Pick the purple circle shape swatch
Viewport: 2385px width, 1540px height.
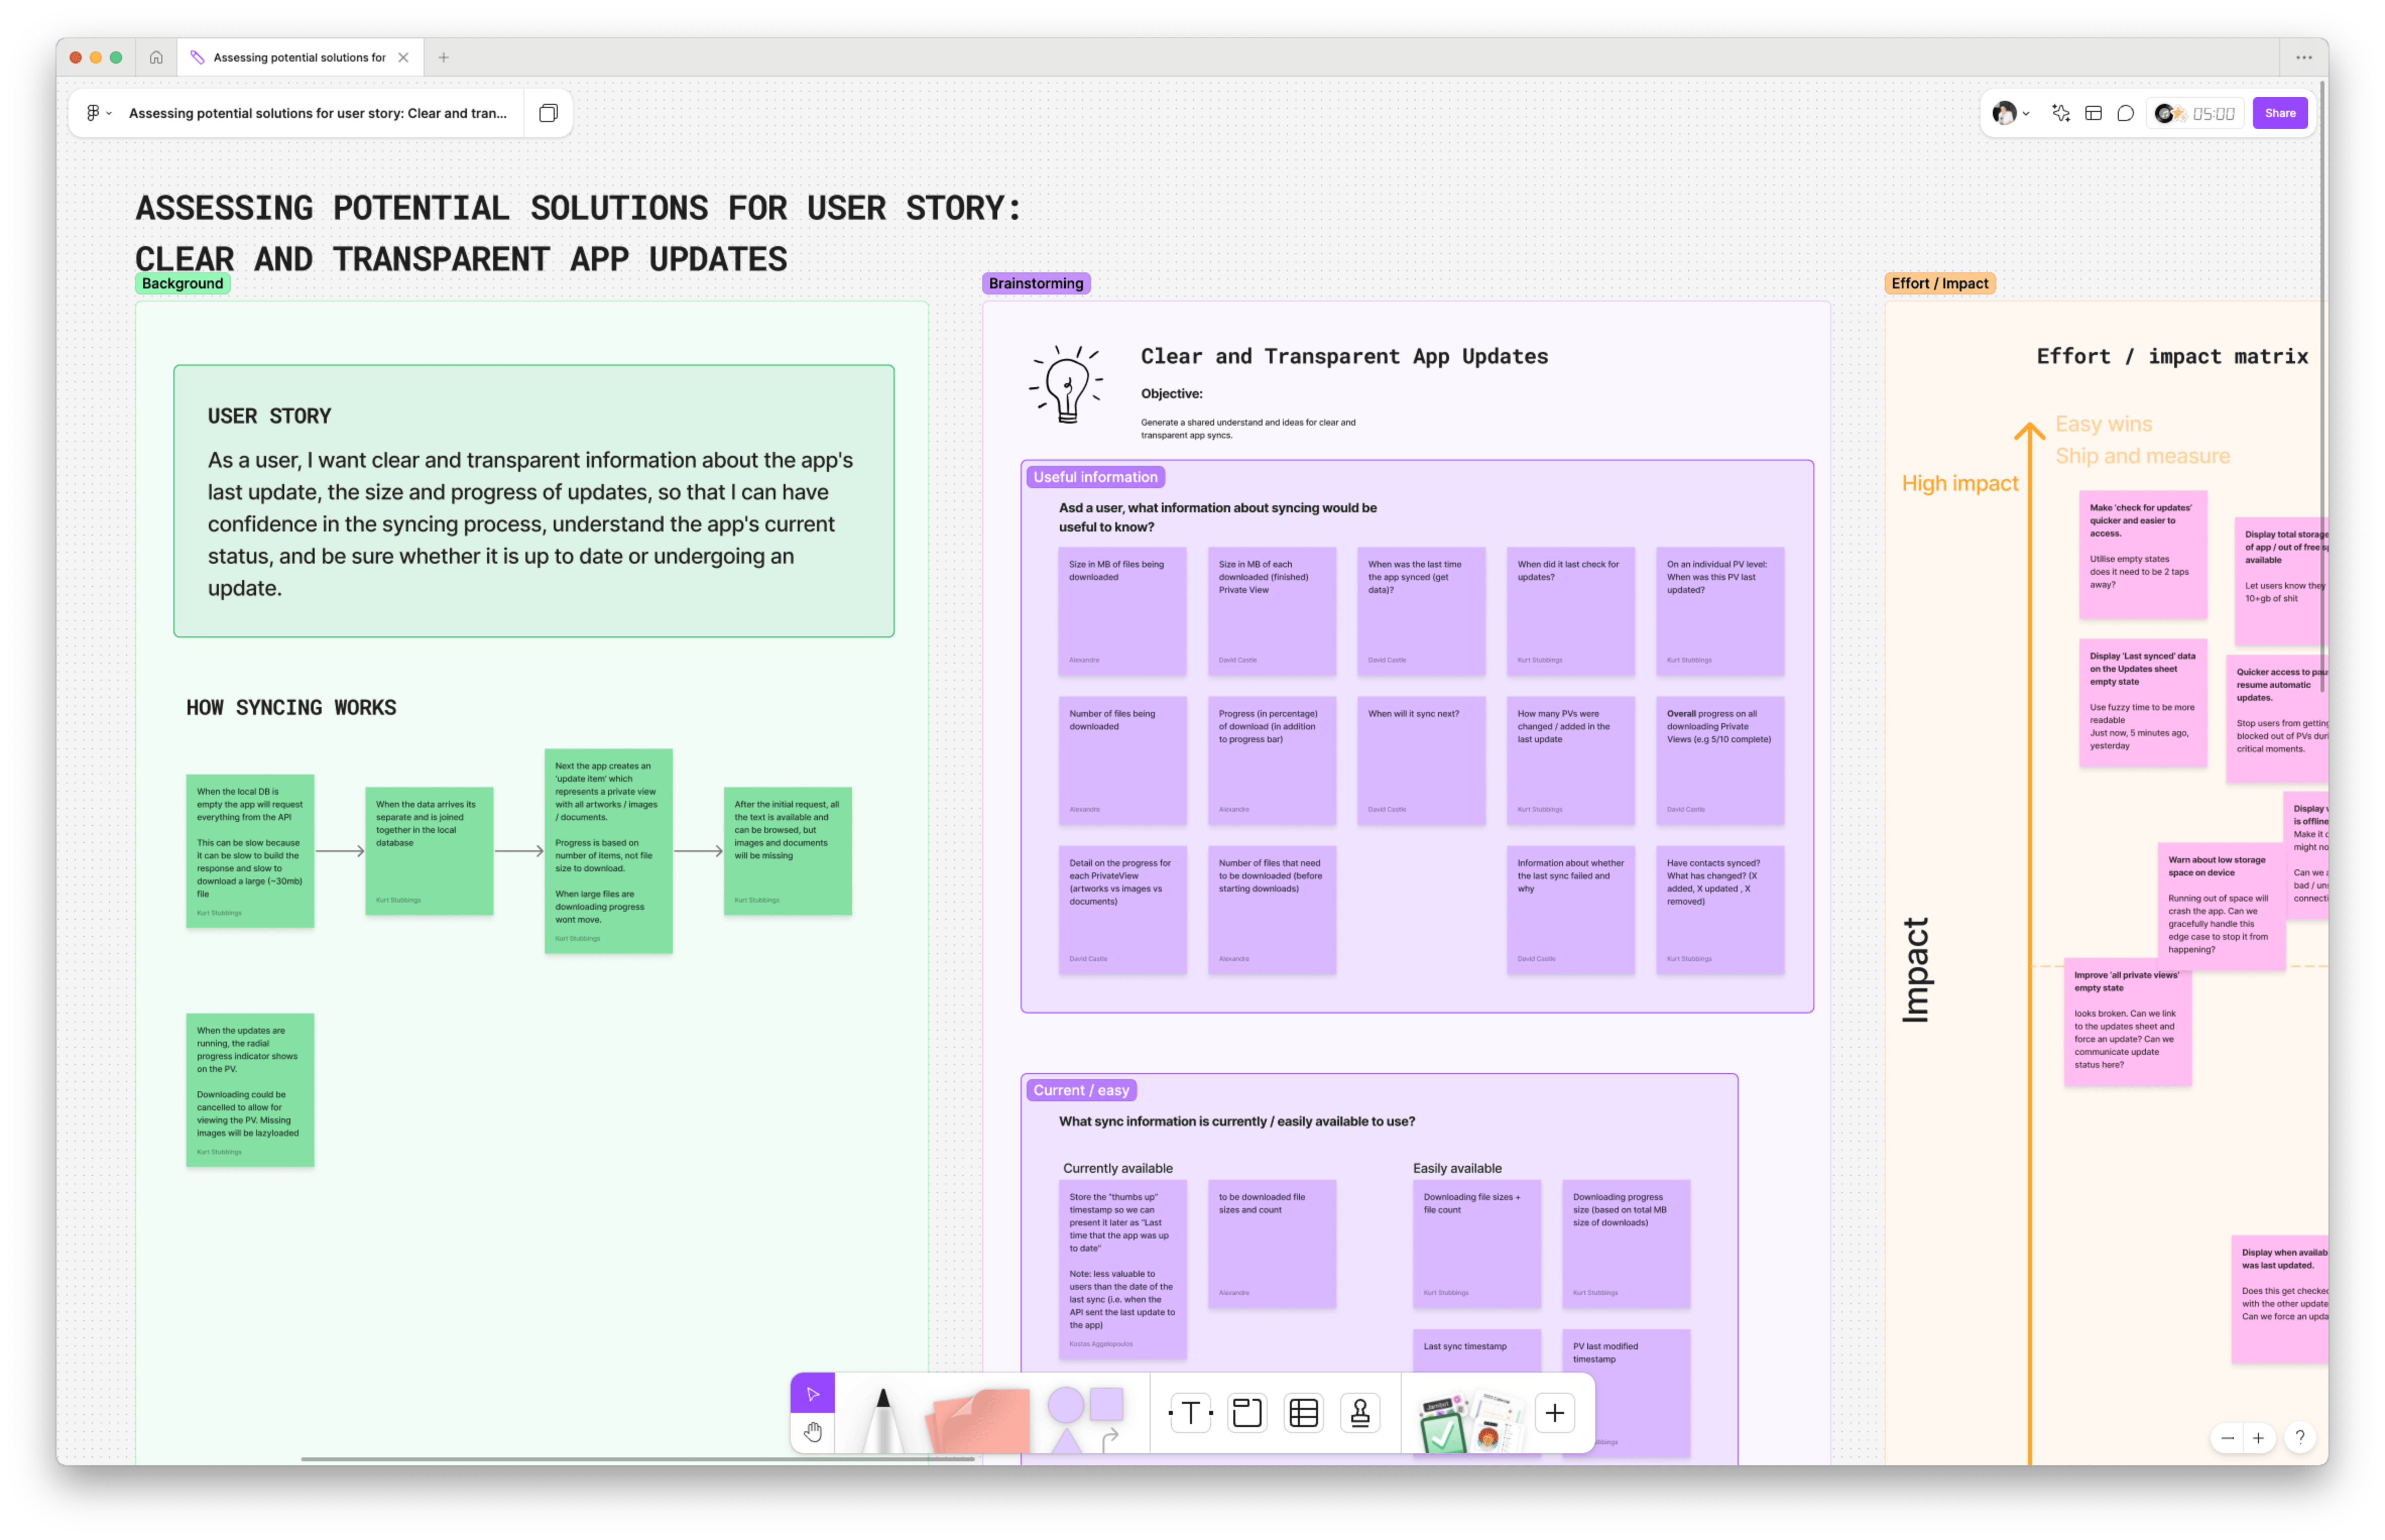coord(1065,1404)
